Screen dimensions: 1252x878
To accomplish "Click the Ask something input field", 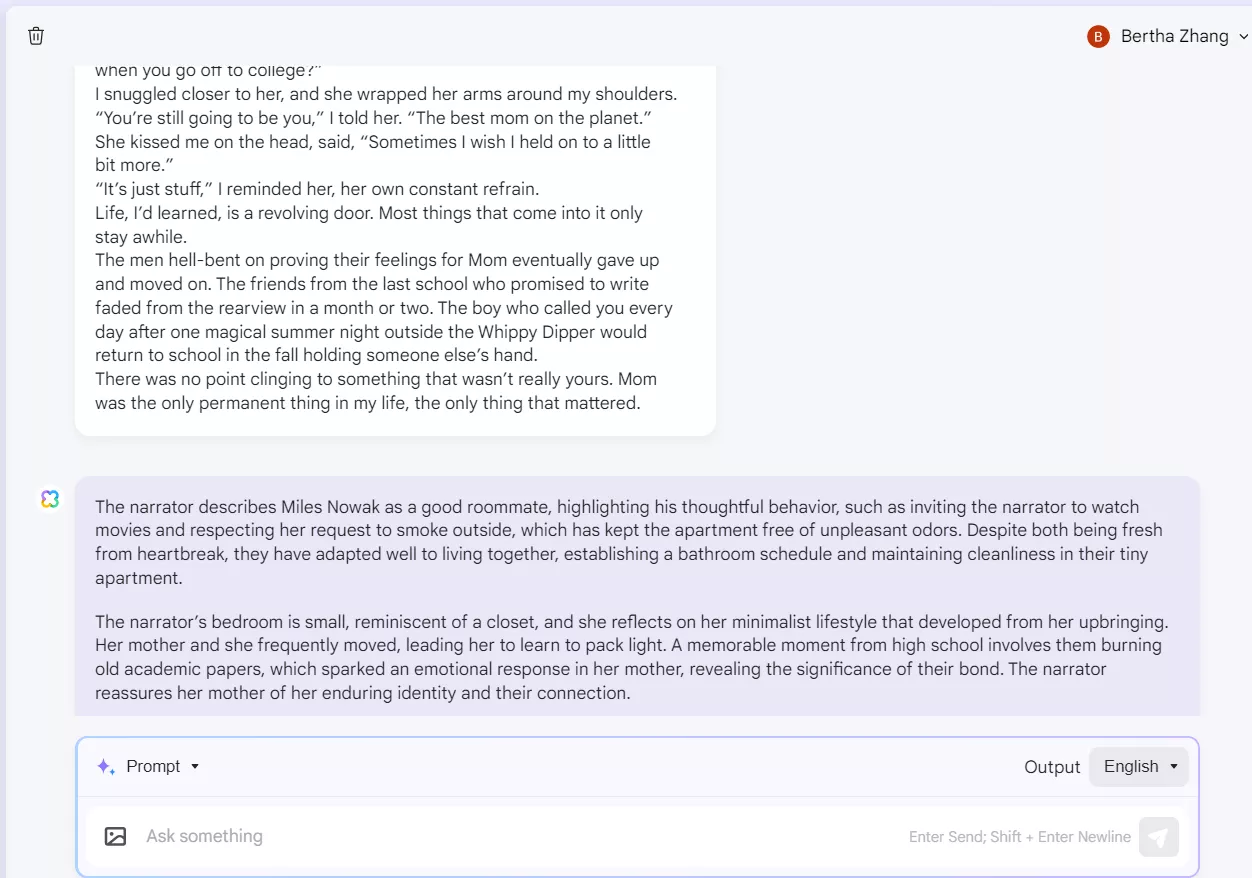I will point(400,836).
